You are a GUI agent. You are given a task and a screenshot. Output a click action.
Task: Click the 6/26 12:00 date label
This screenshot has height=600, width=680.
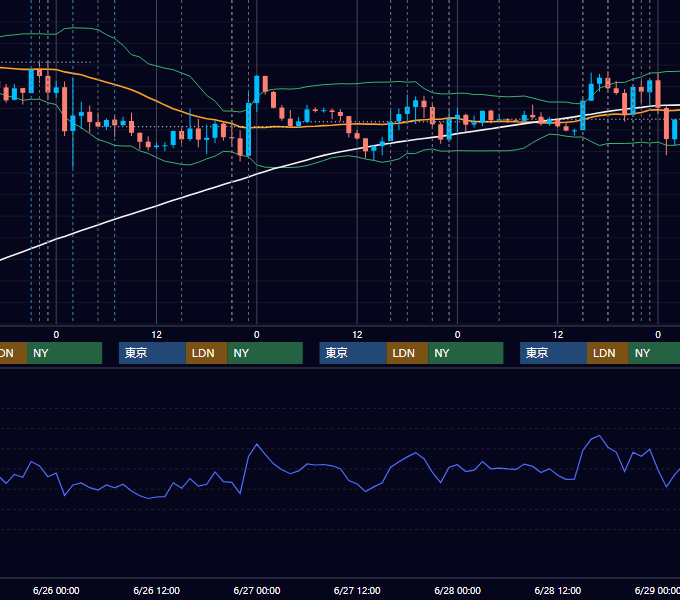(x=157, y=590)
